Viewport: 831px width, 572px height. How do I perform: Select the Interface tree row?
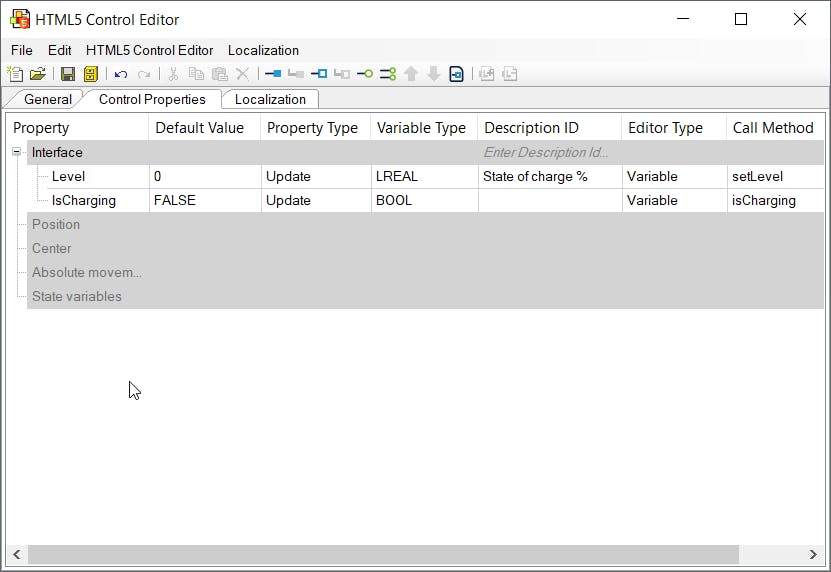(426, 153)
